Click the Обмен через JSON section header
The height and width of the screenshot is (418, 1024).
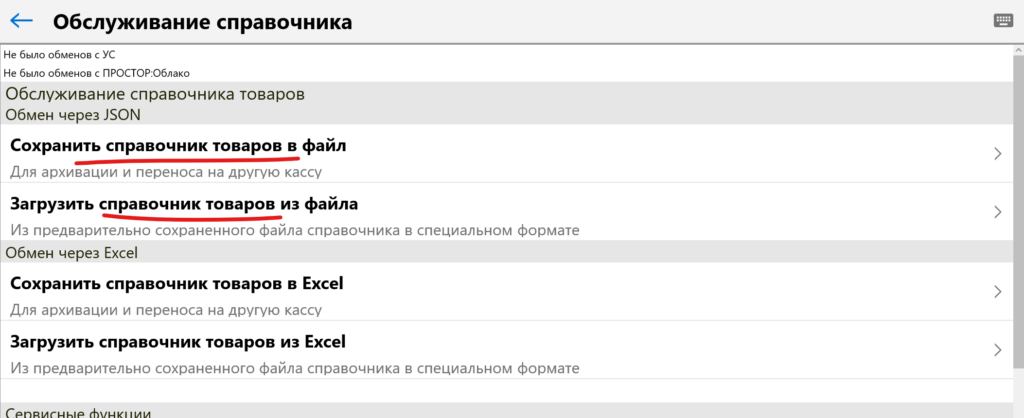pos(73,114)
